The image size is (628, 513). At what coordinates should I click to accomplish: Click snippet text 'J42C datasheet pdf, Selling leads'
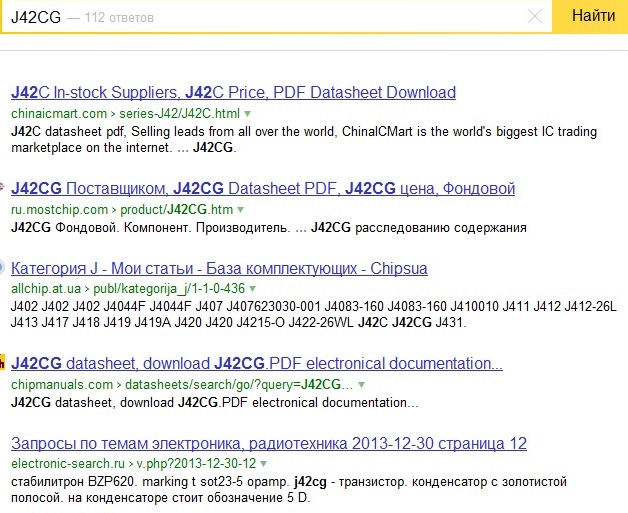(108, 132)
